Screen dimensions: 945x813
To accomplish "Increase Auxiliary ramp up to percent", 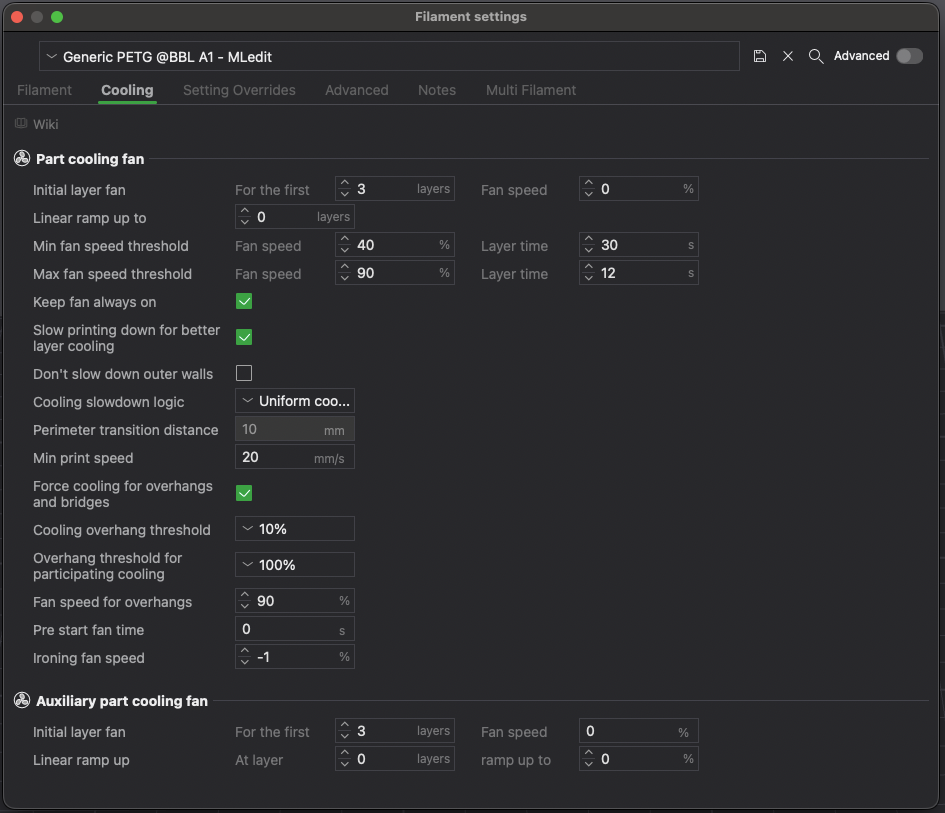I will 589,753.
